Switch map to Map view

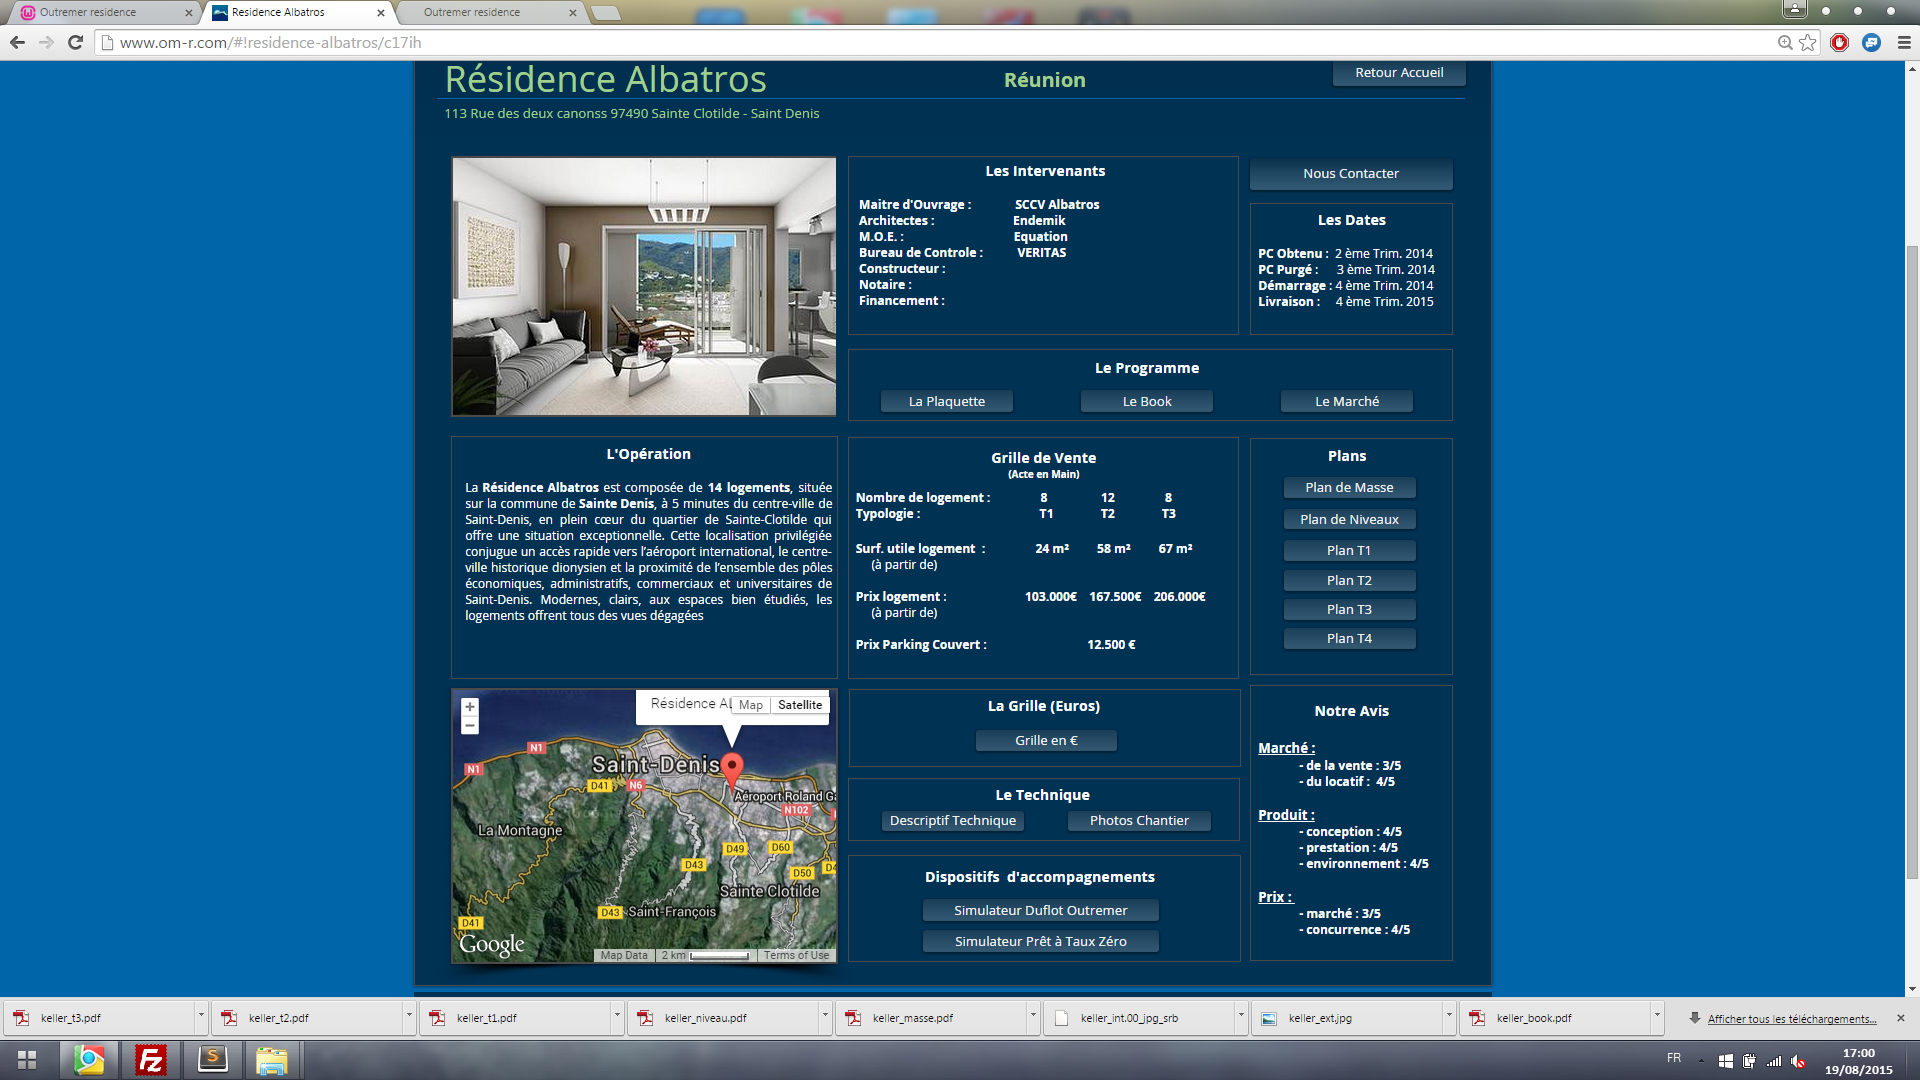click(x=750, y=705)
